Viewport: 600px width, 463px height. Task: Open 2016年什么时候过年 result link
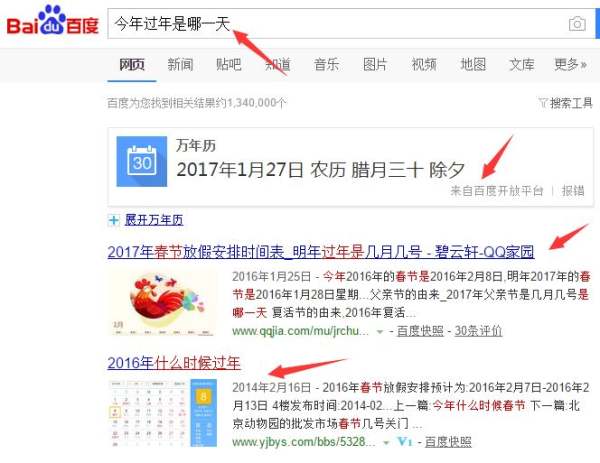174,363
